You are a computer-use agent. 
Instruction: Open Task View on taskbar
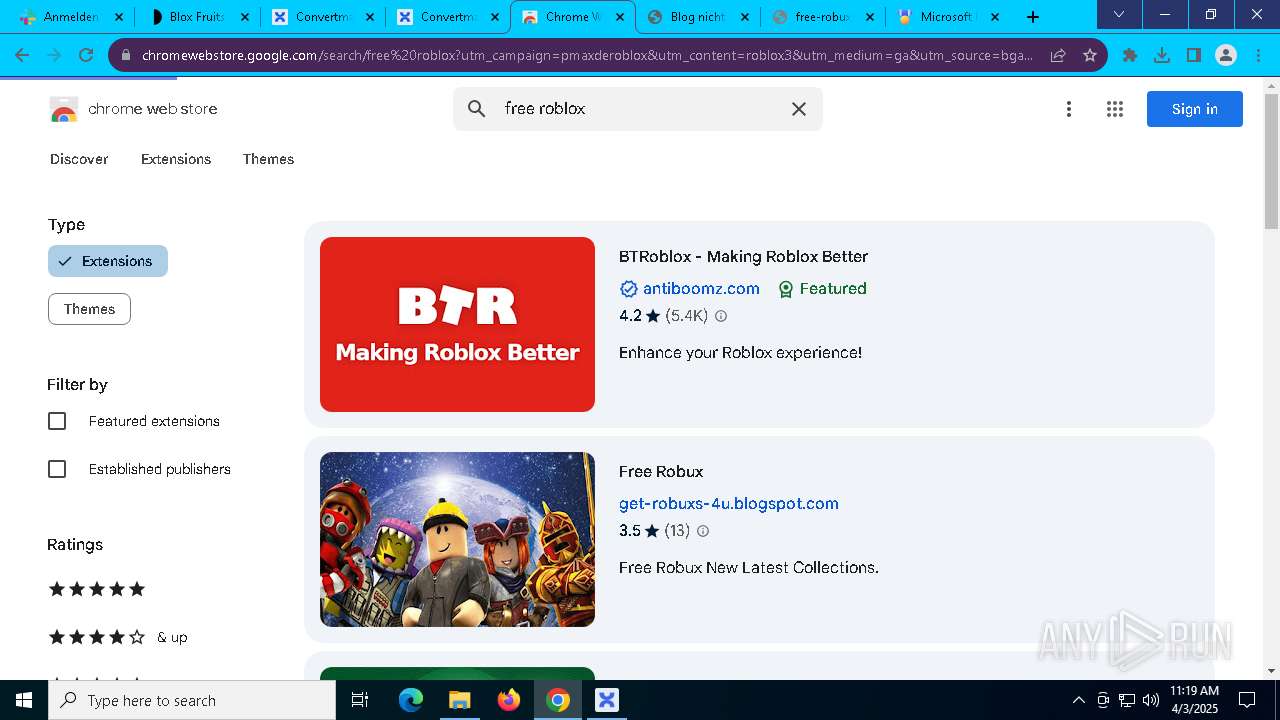click(x=360, y=700)
